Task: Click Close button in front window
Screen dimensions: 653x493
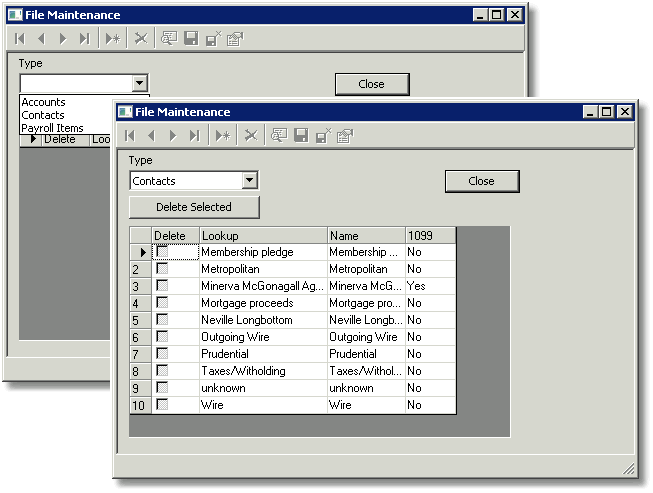Action: (x=482, y=181)
